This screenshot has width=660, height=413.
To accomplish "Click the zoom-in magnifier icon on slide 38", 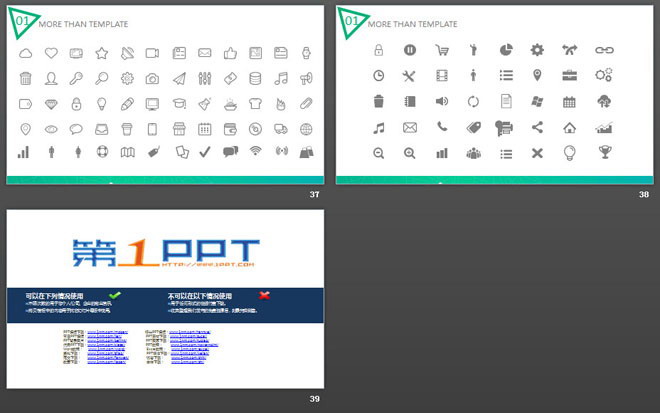I will (410, 152).
